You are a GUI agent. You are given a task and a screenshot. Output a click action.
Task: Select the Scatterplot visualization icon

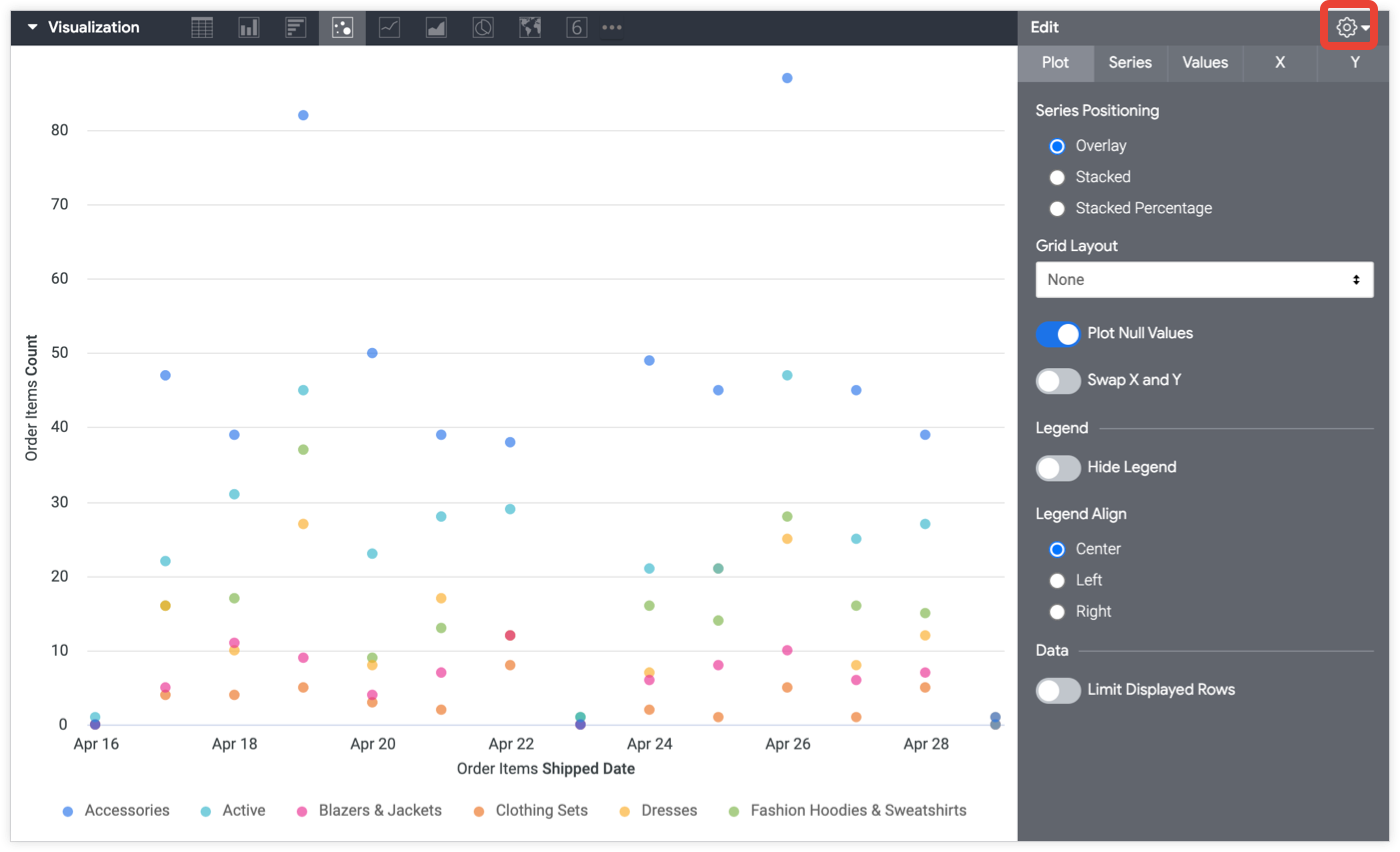click(x=342, y=28)
